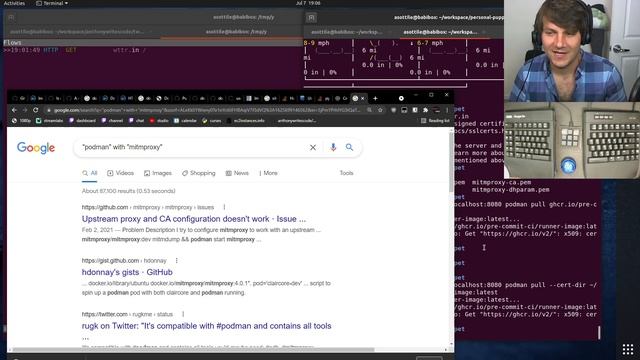Open the GNOME Activities overview

[14, 3]
